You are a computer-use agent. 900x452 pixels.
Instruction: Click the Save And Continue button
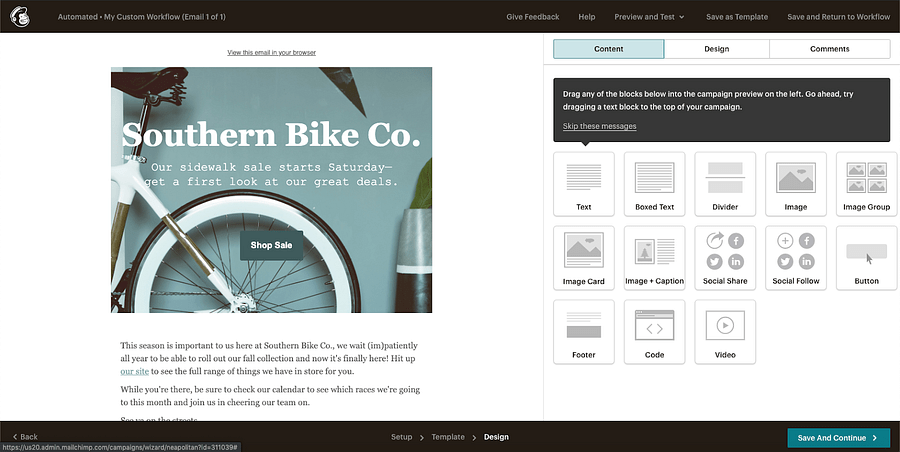tap(838, 437)
